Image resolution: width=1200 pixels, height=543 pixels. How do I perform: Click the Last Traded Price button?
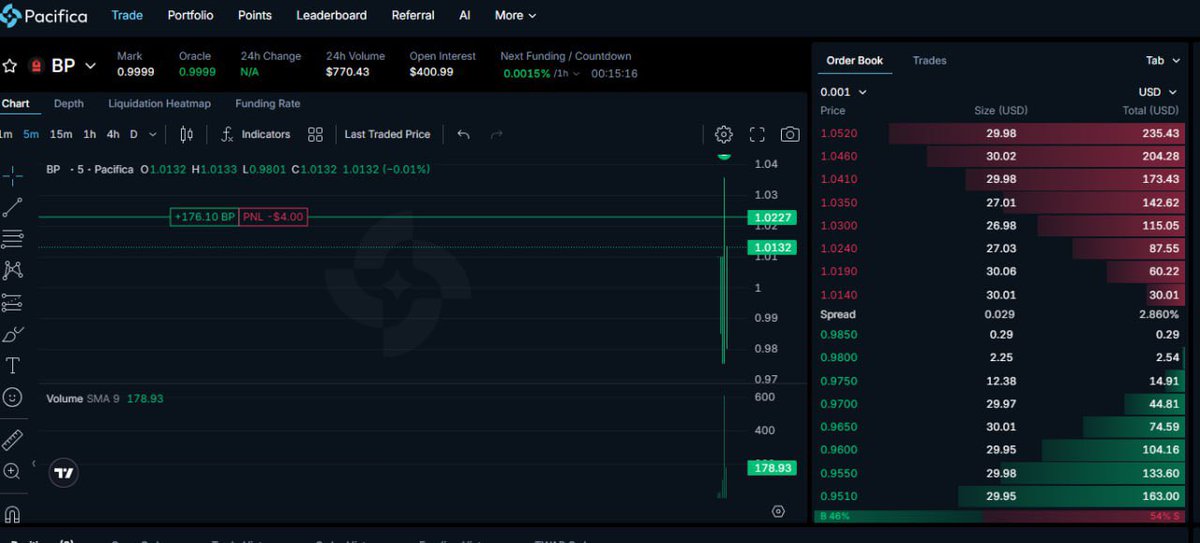[x=387, y=134]
